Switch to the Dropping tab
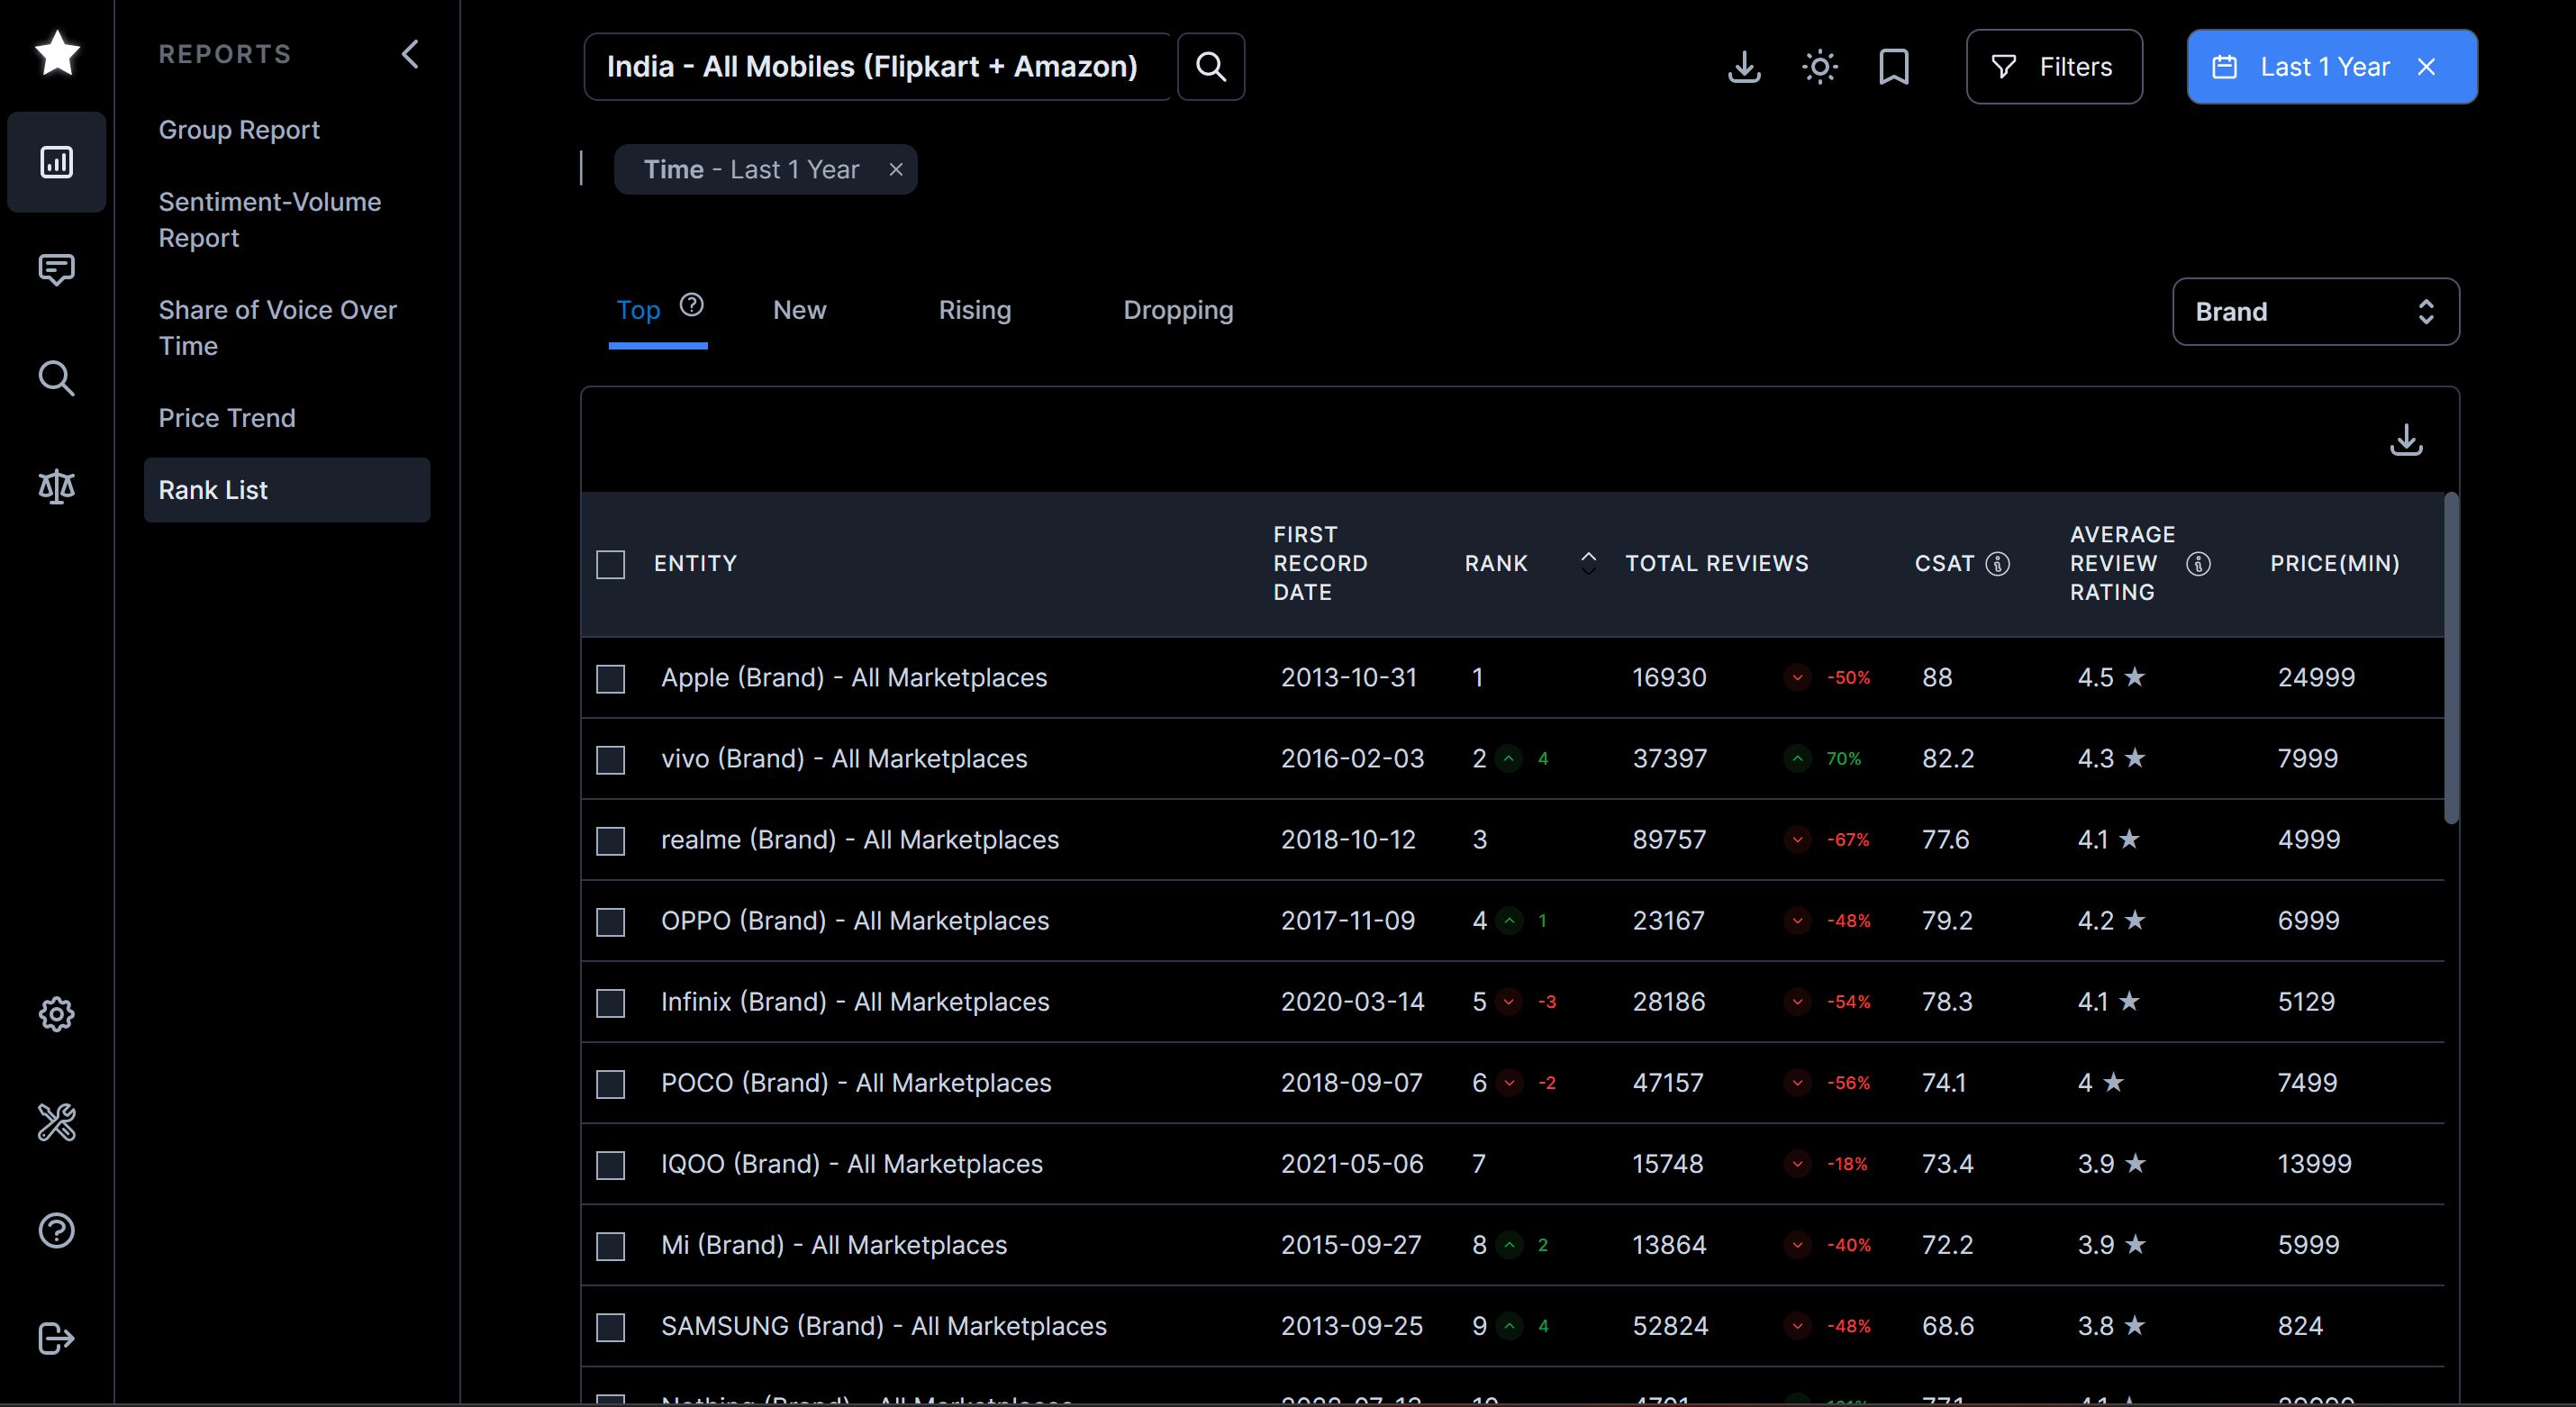Image resolution: width=2576 pixels, height=1407 pixels. pyautogui.click(x=1178, y=310)
